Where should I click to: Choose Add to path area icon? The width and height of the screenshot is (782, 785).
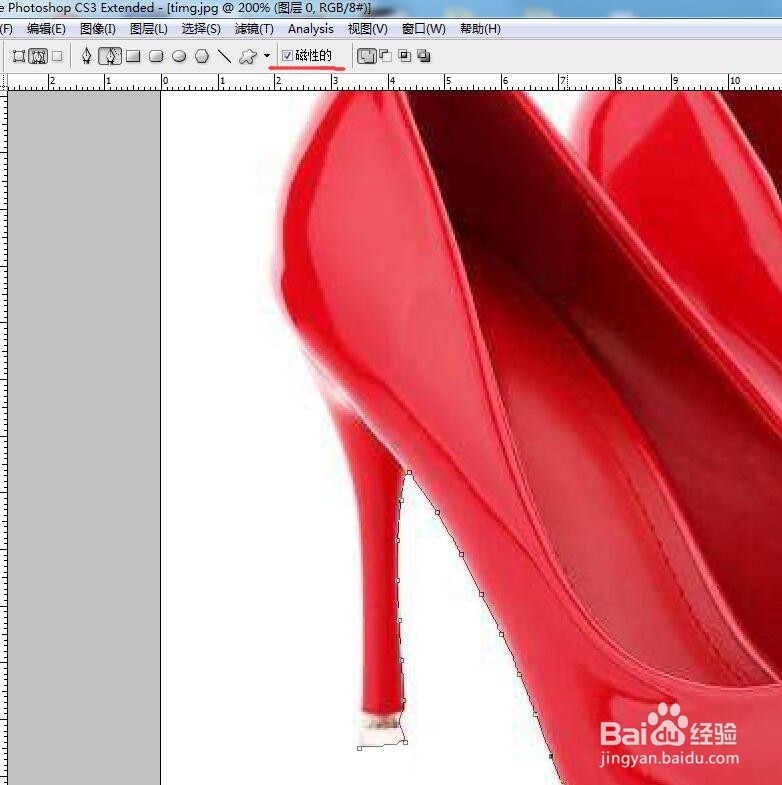click(x=366, y=56)
